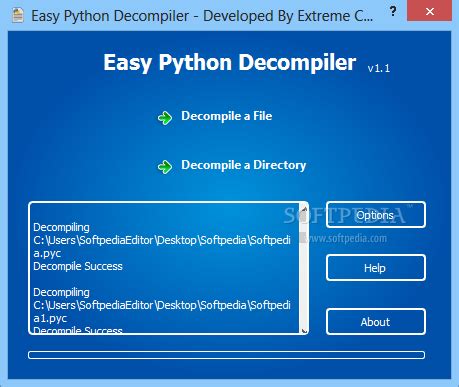Click the first 'Decompile Success' line in log

[x=78, y=266]
